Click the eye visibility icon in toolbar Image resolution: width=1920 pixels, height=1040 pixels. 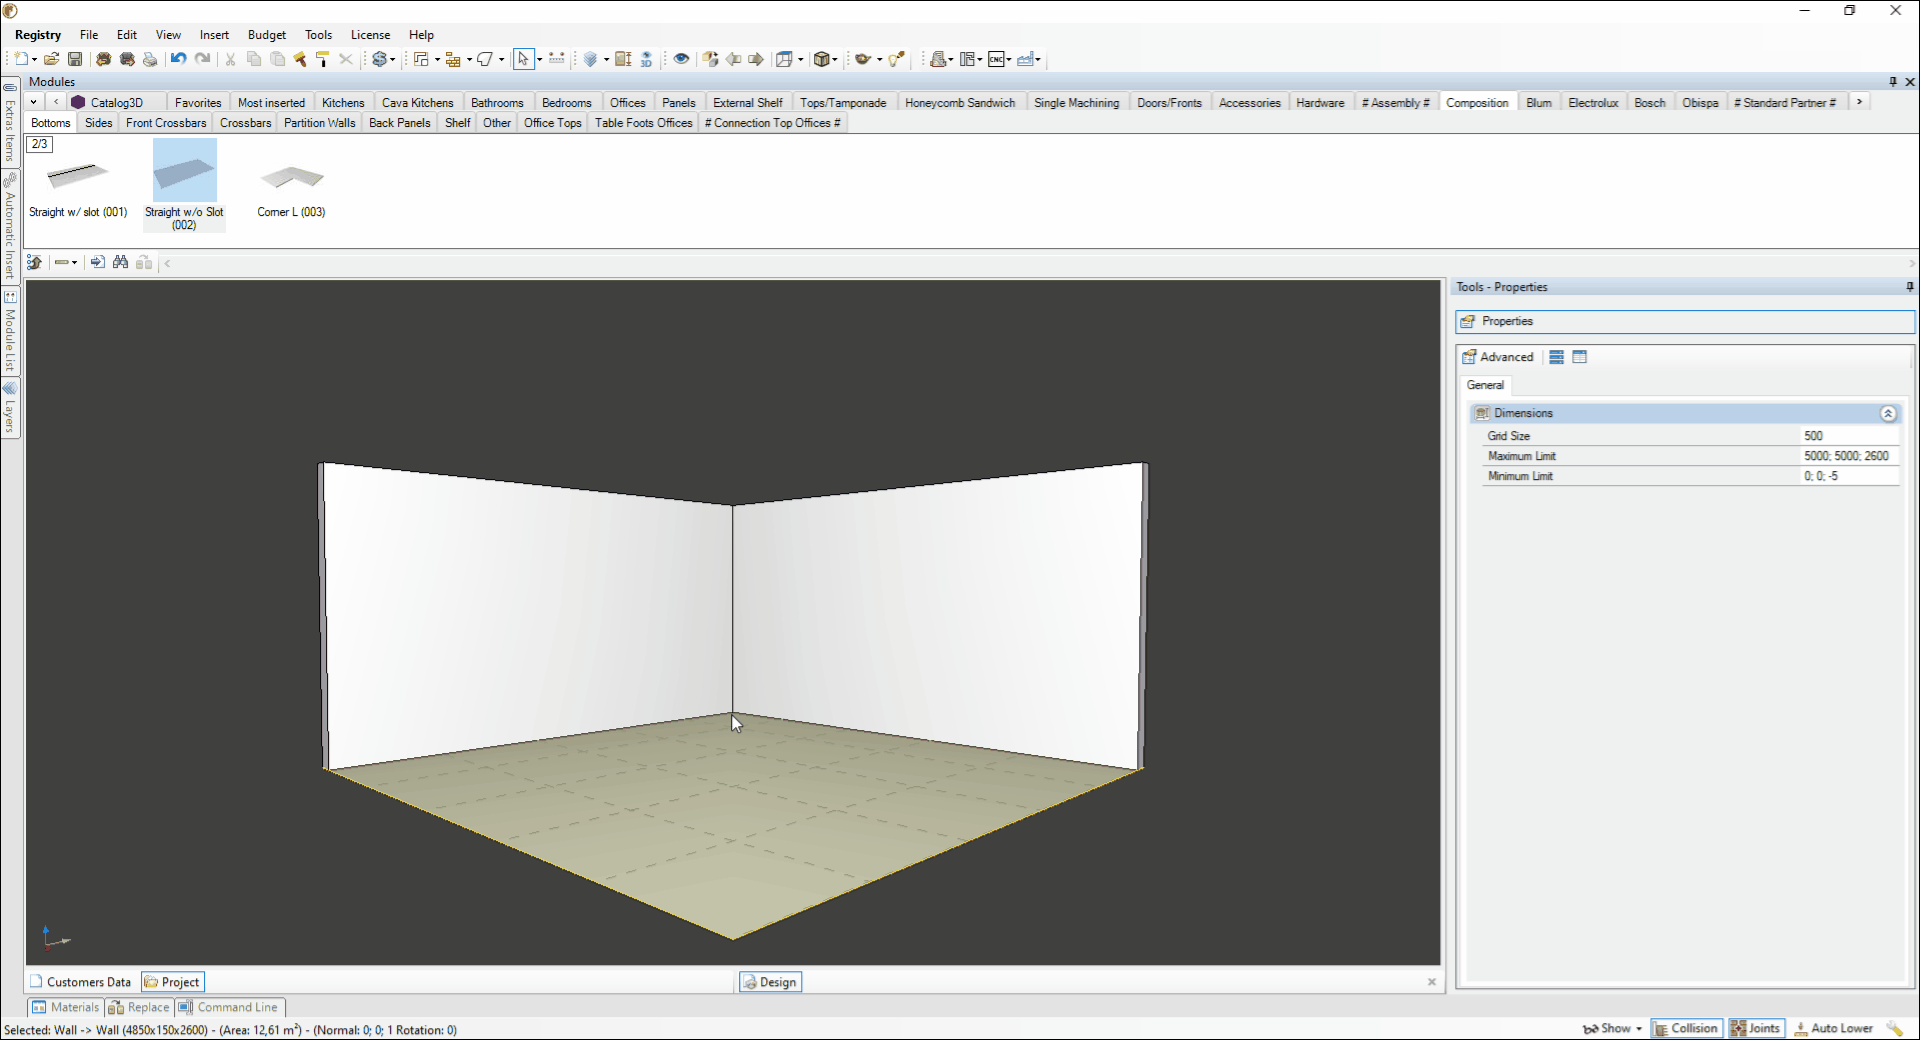(x=681, y=59)
